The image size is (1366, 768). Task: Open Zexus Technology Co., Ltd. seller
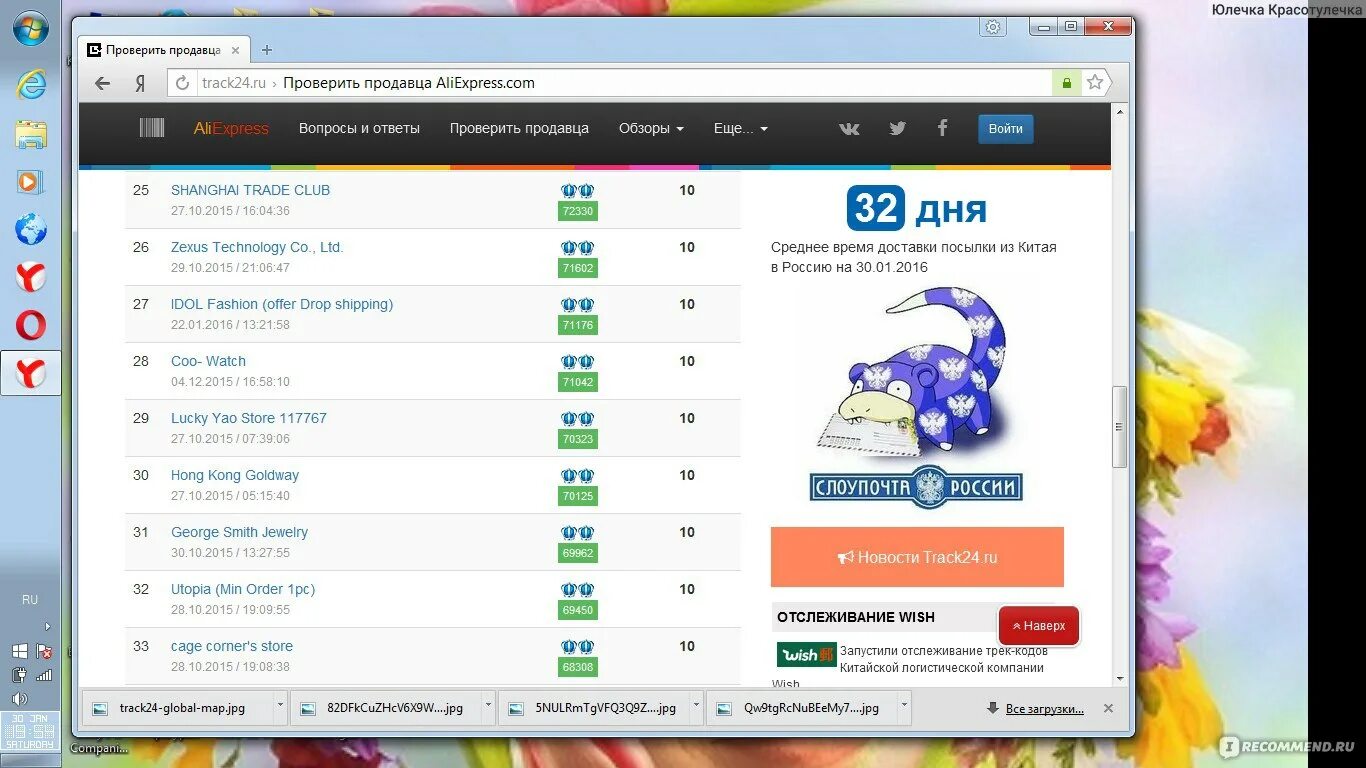[257, 247]
